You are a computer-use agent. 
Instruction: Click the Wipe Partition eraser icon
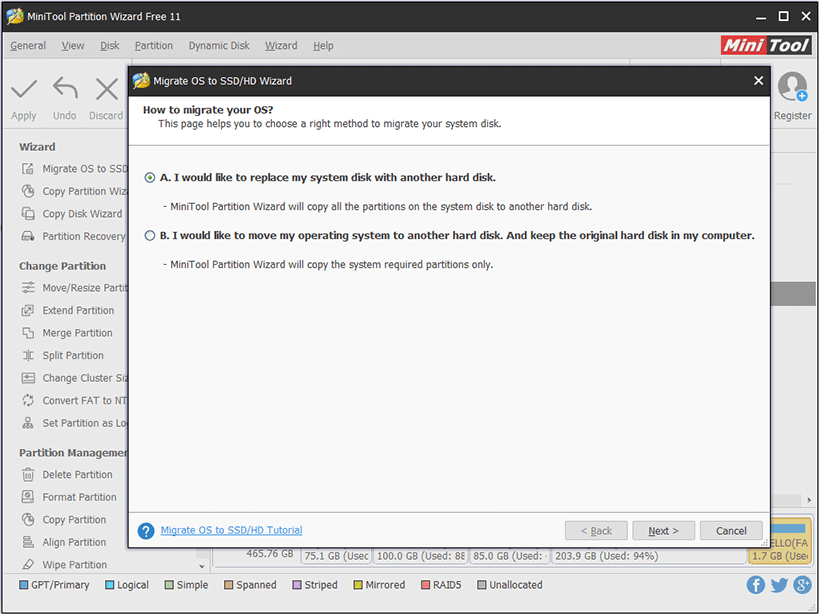tap(28, 564)
